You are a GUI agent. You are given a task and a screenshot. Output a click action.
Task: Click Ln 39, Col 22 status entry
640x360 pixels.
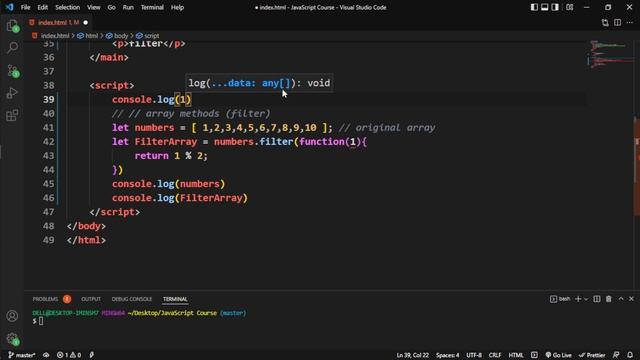click(412, 355)
